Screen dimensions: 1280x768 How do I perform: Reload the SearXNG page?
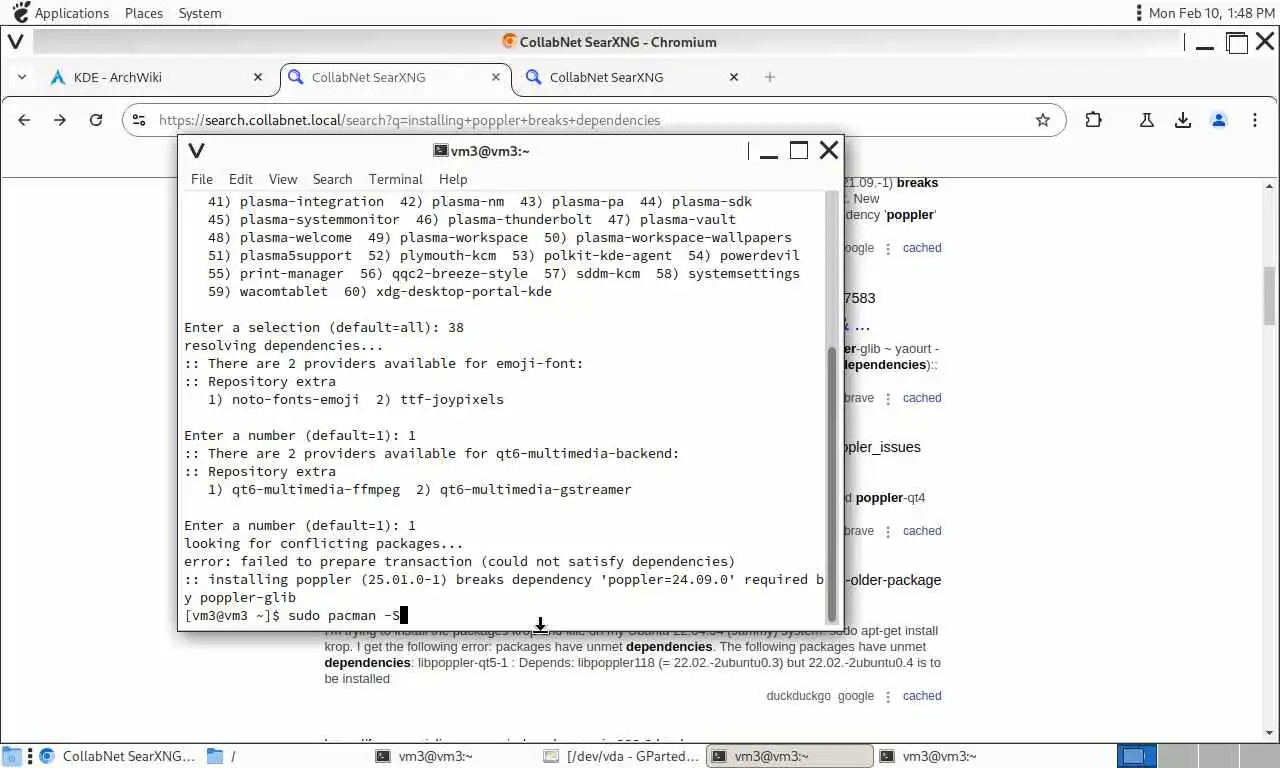point(96,120)
